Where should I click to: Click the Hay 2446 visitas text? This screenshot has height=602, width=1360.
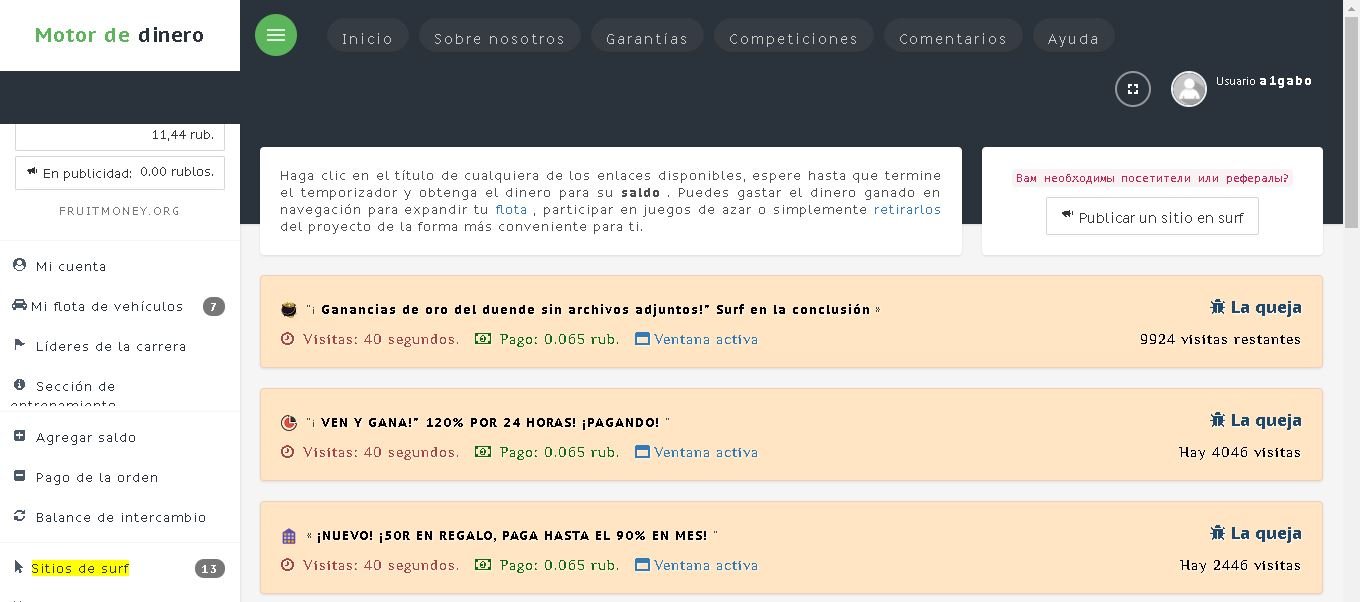(x=1240, y=565)
